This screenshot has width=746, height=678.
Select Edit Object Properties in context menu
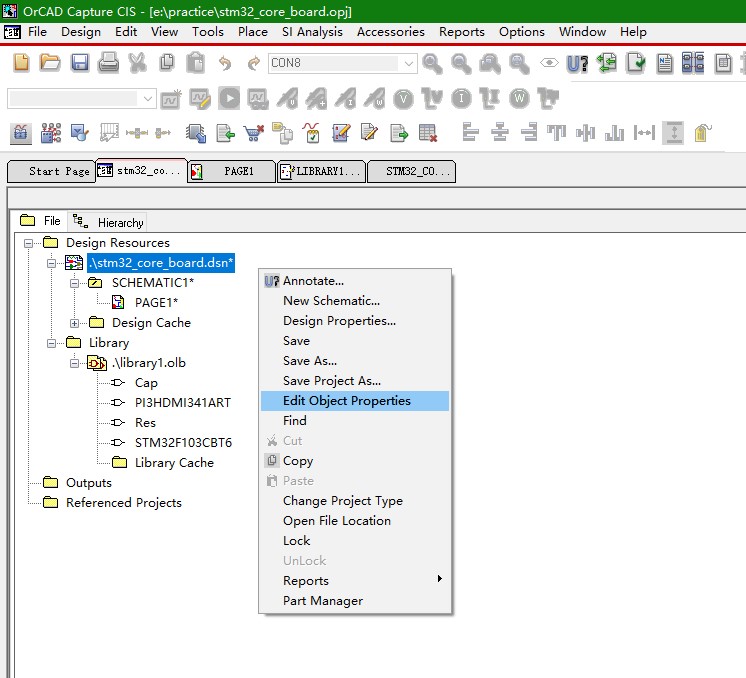355,401
